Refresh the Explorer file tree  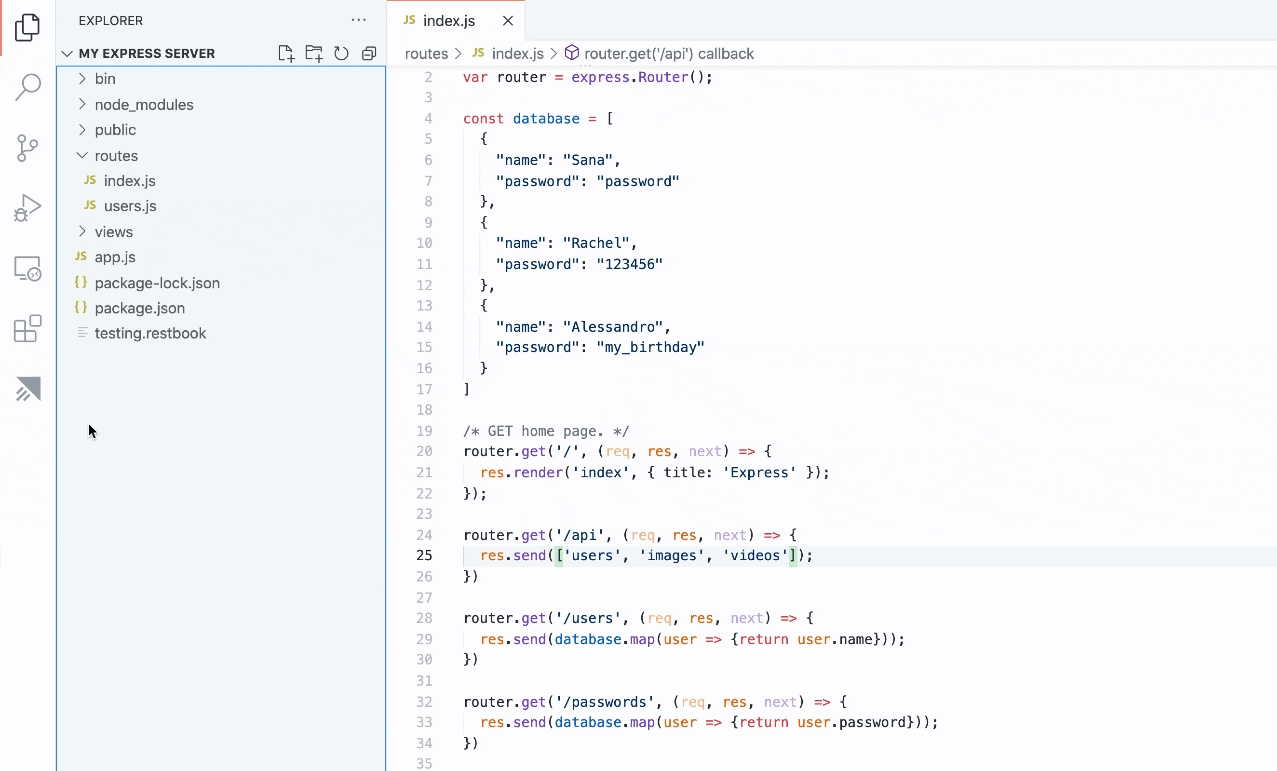341,53
